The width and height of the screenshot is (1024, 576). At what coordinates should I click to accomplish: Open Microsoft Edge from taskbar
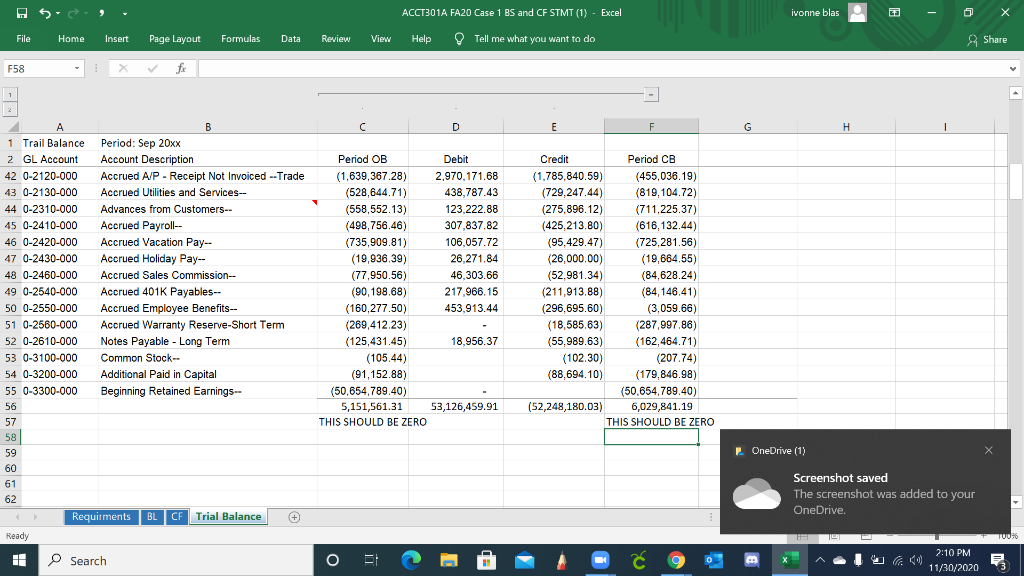point(411,560)
